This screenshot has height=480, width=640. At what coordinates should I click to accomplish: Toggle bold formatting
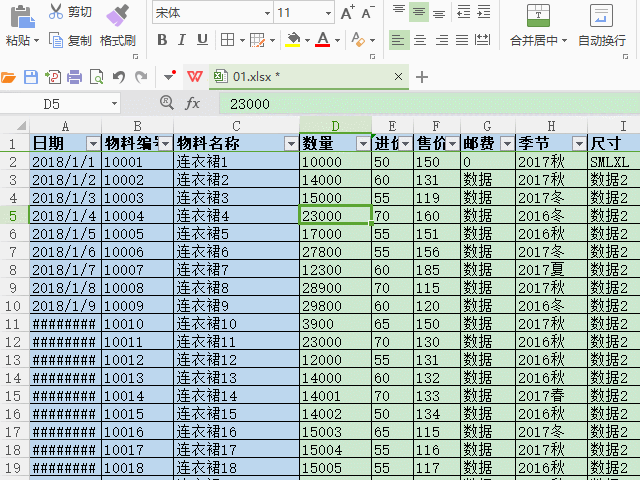(x=162, y=40)
